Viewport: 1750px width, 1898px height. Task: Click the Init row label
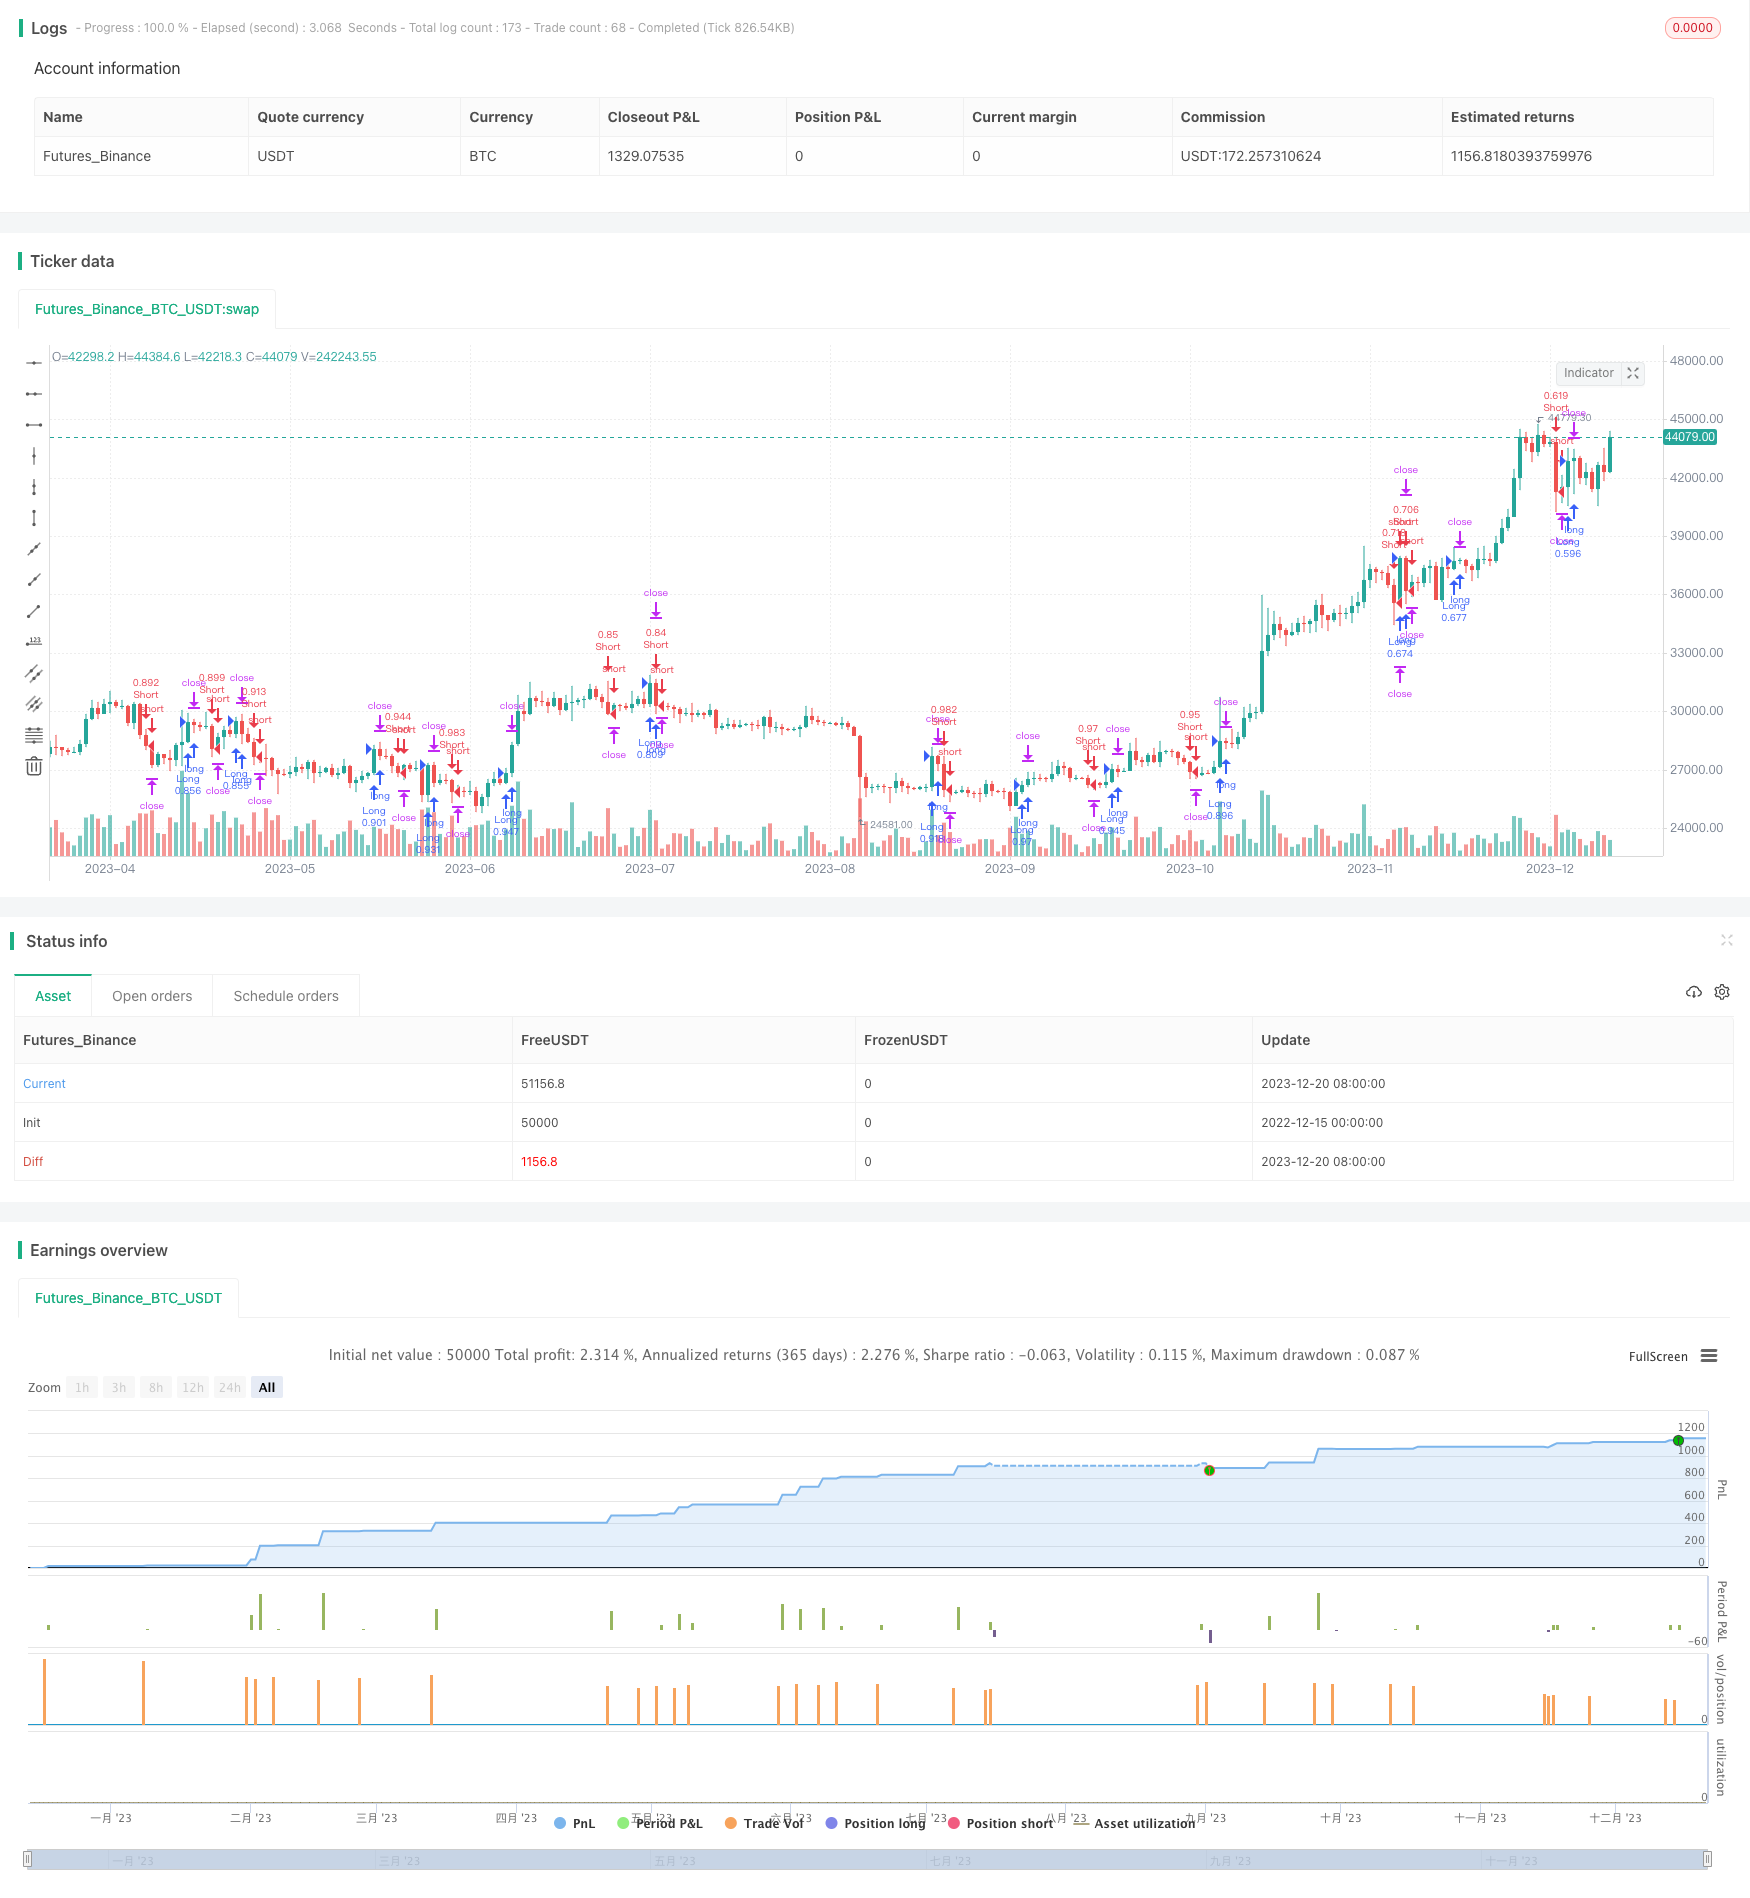point(32,1123)
